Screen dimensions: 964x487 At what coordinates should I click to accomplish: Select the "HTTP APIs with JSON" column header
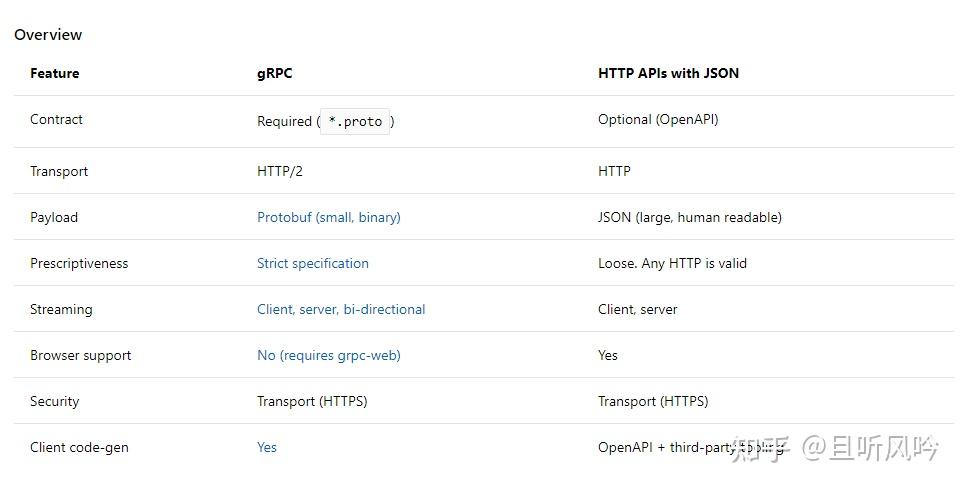[x=668, y=73]
